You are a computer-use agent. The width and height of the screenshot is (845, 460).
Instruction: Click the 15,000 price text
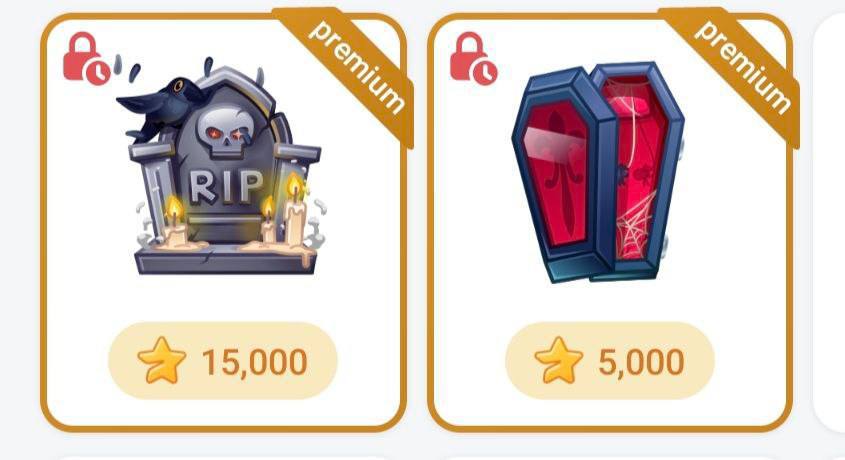[x=254, y=361]
